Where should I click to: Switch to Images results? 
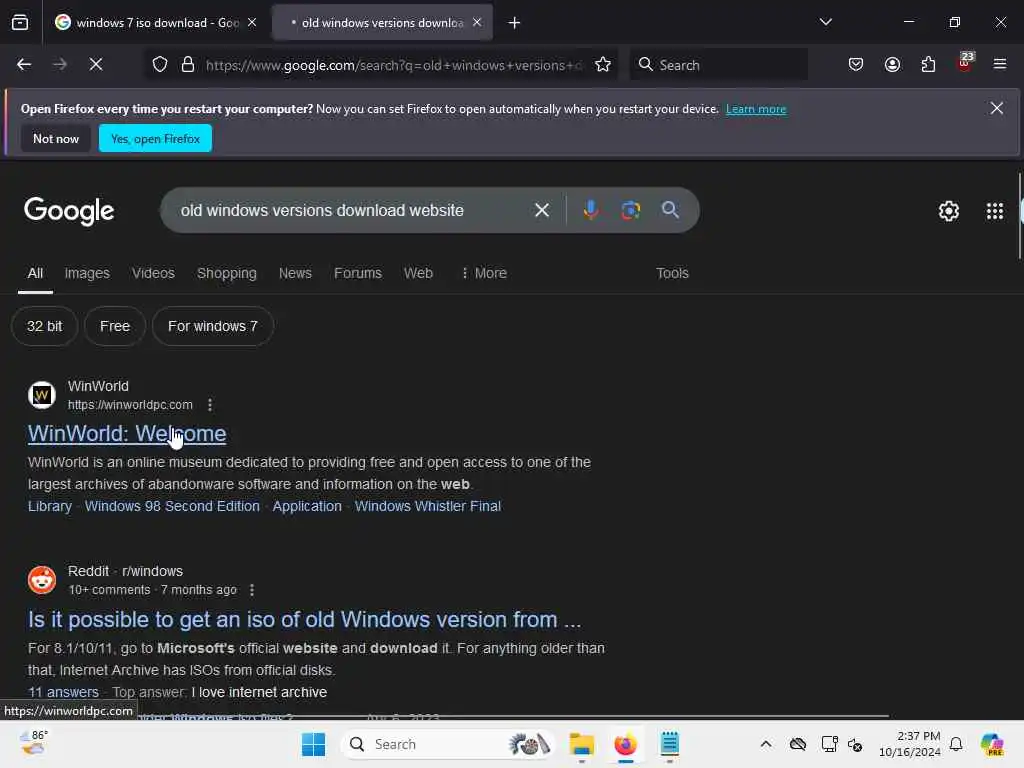click(87, 273)
